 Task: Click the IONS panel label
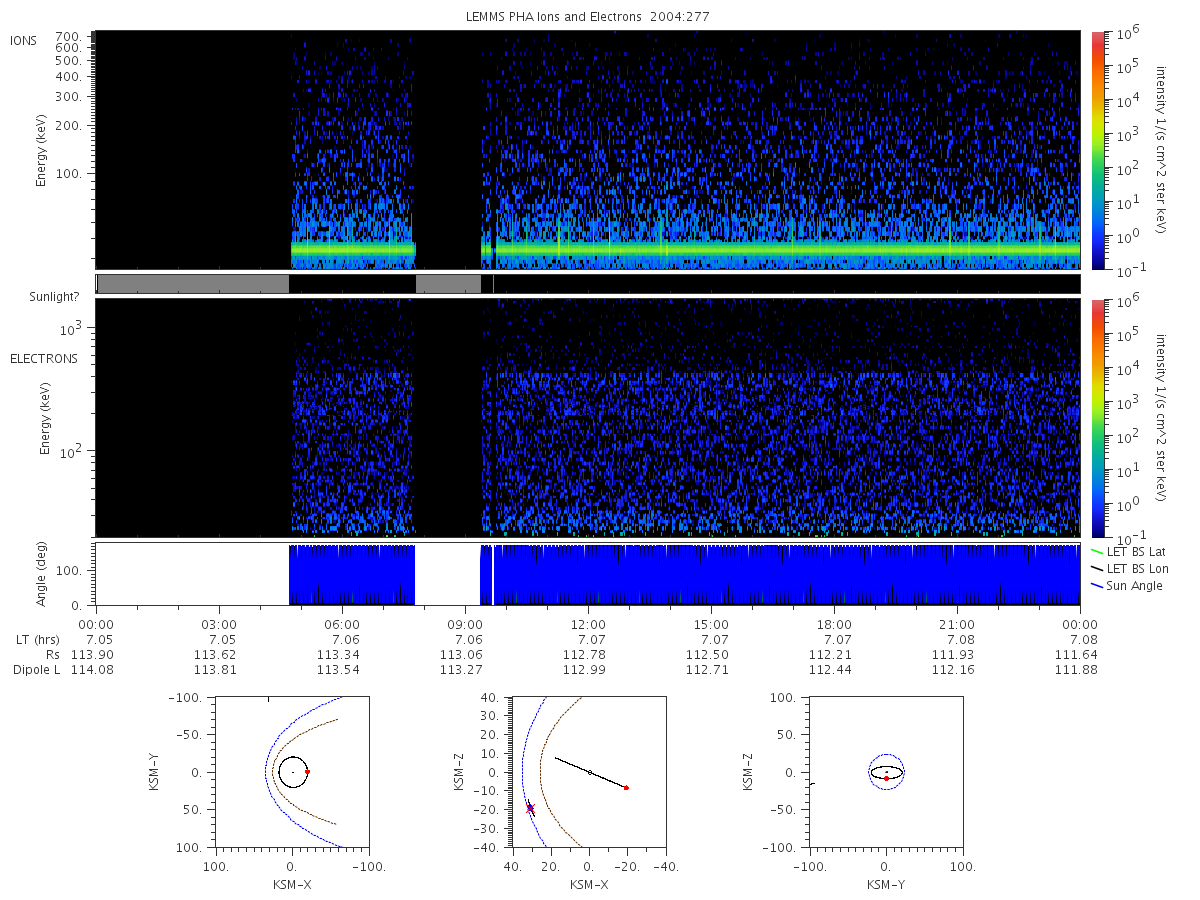click(x=25, y=40)
